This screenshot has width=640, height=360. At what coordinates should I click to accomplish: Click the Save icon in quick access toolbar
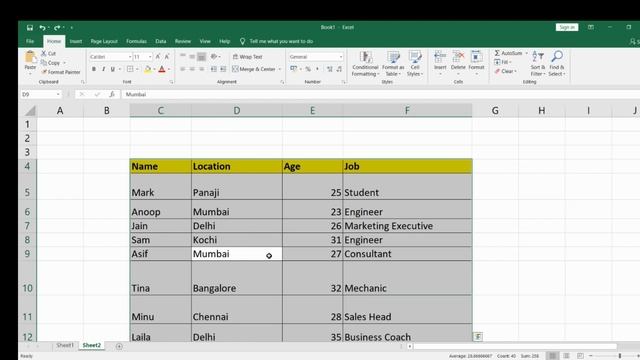point(30,27)
